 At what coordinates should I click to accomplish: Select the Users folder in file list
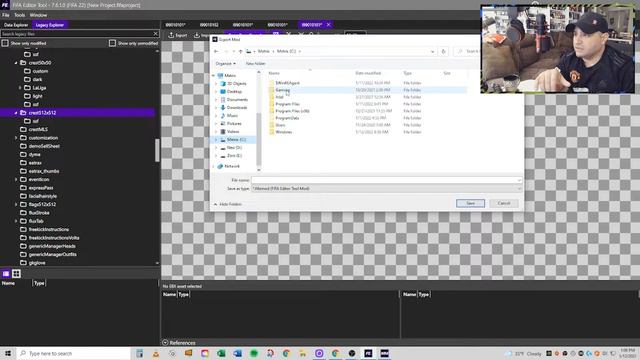pos(280,125)
